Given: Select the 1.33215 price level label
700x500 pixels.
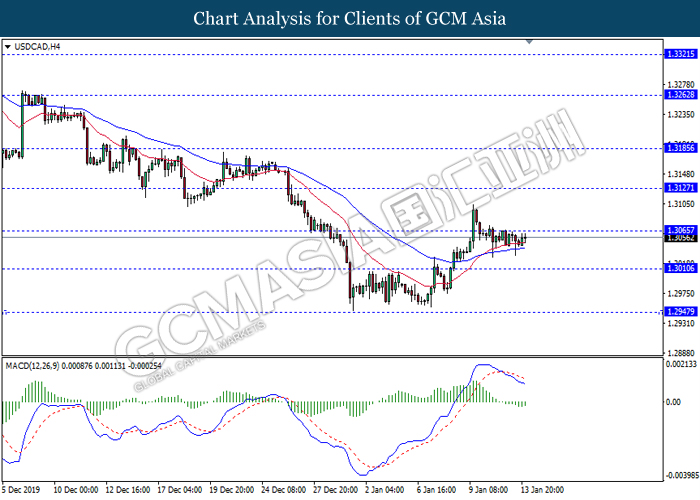Looking at the screenshot, I should coord(680,54).
